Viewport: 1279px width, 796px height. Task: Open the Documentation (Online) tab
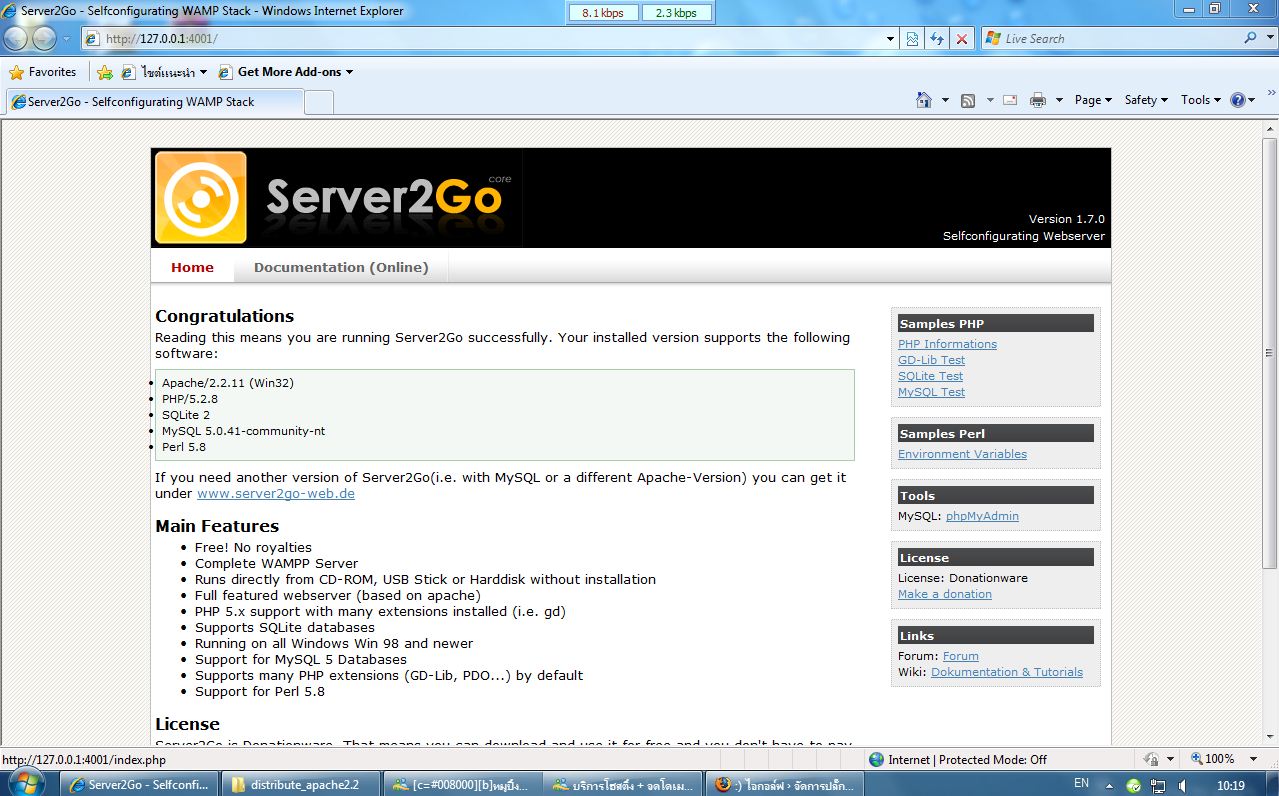pyautogui.click(x=341, y=267)
